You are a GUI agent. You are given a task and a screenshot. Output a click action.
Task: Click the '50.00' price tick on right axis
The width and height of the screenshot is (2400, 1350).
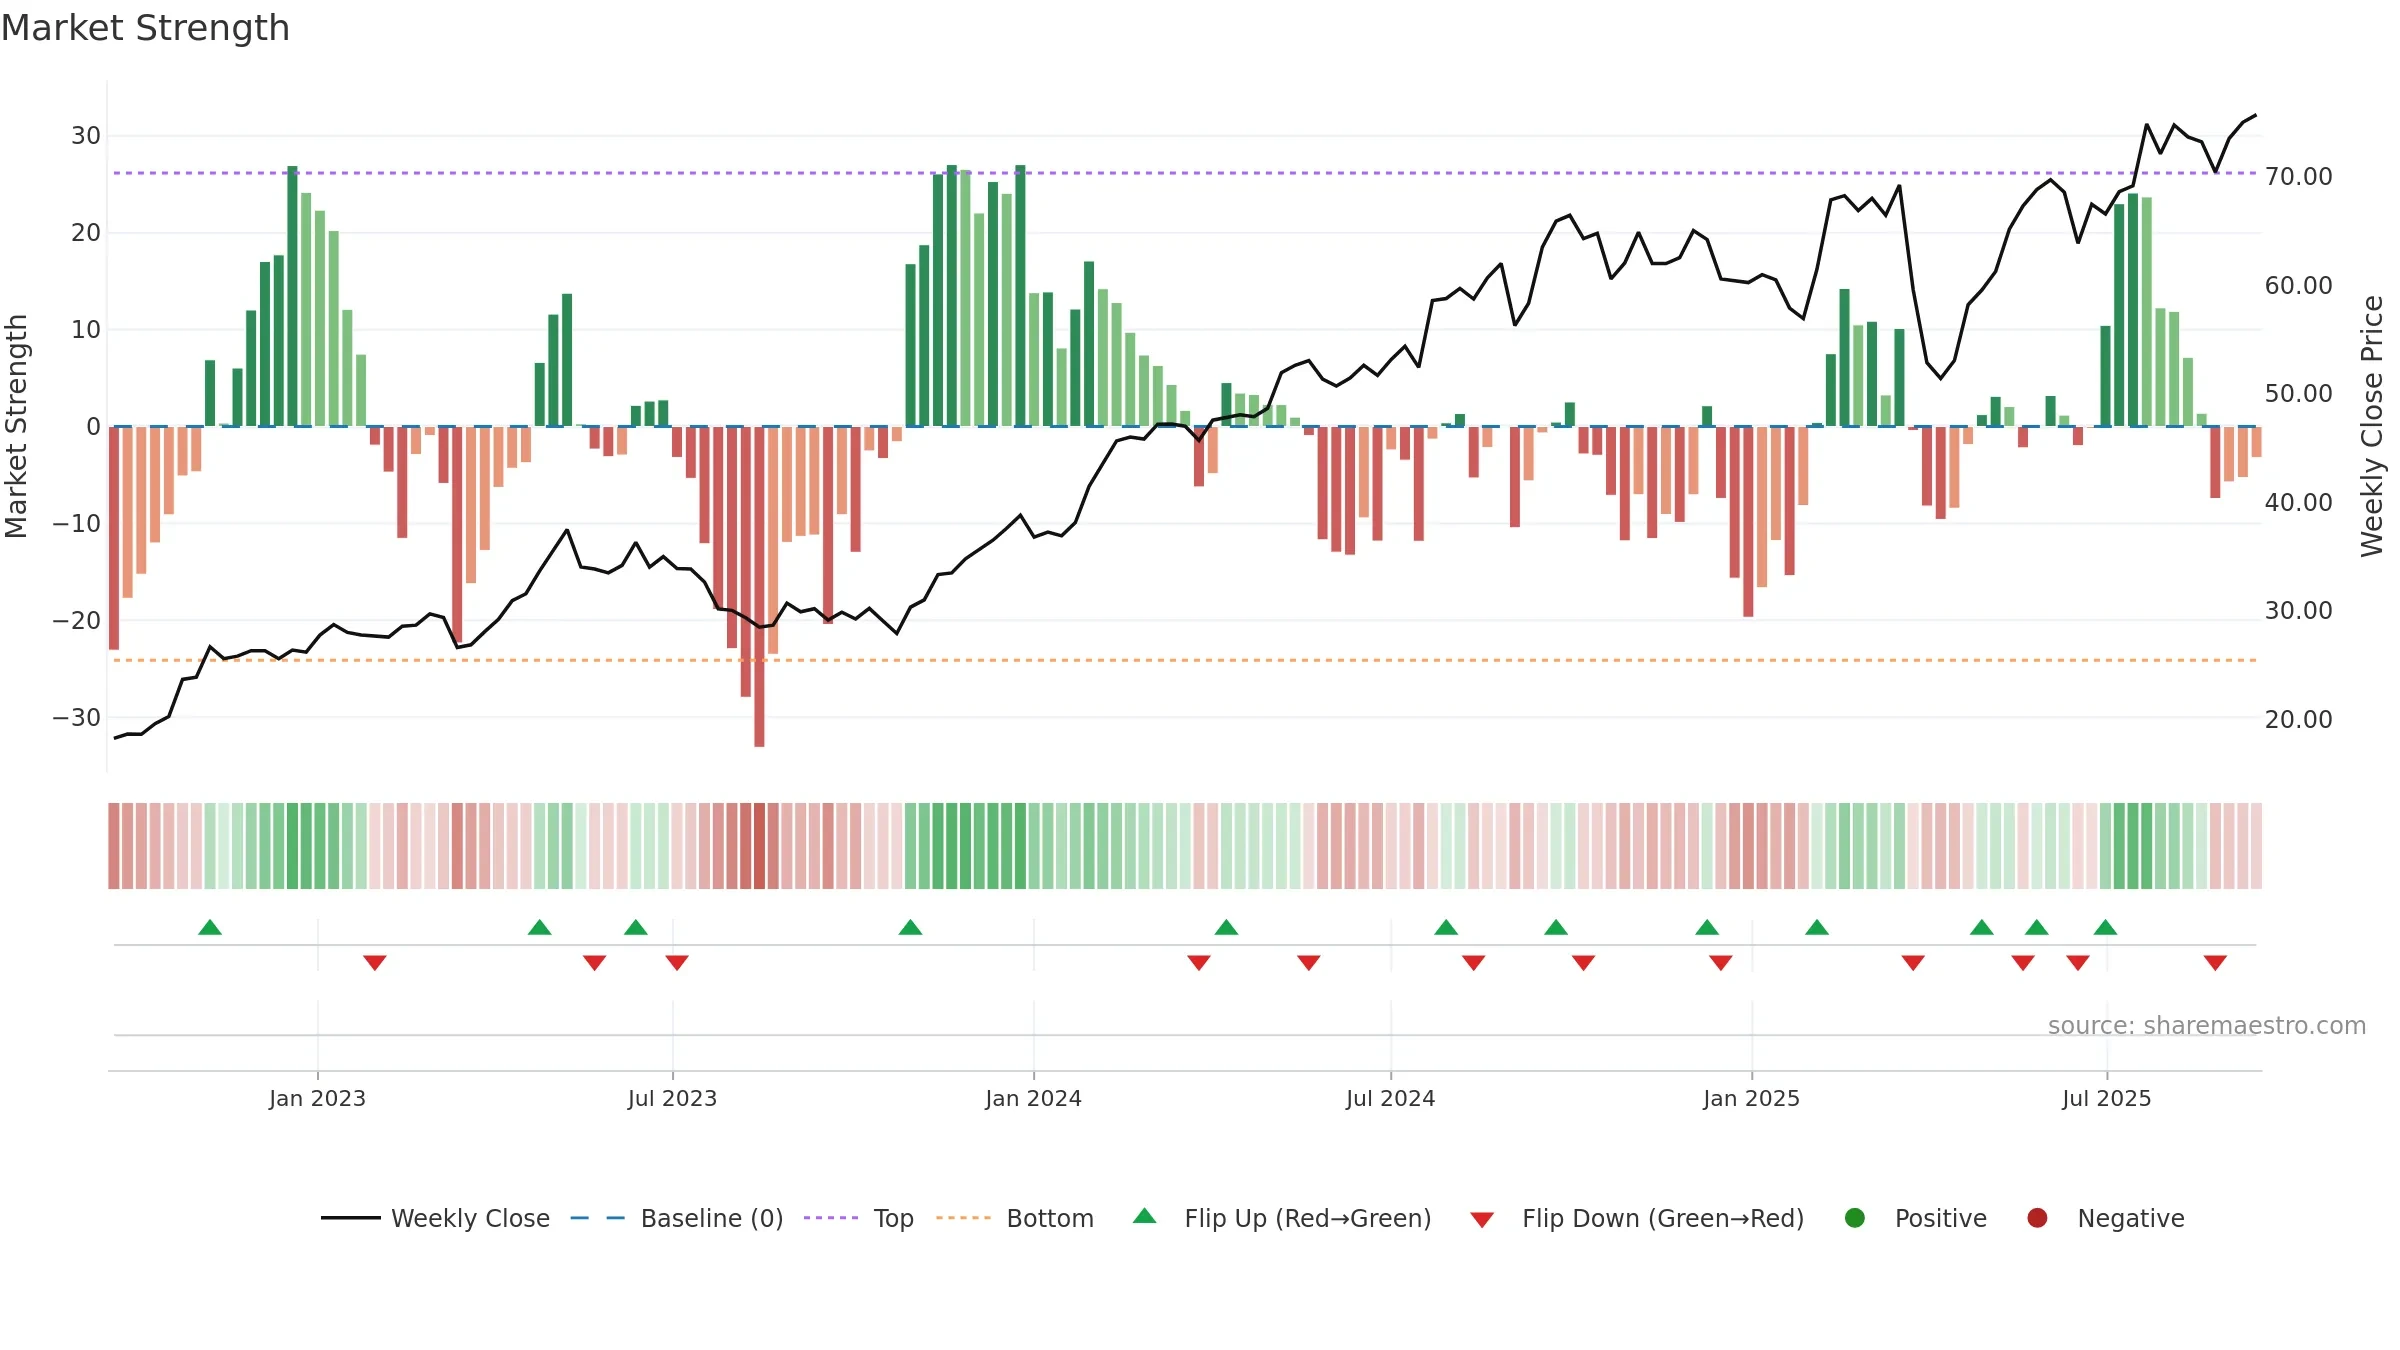2298,393
